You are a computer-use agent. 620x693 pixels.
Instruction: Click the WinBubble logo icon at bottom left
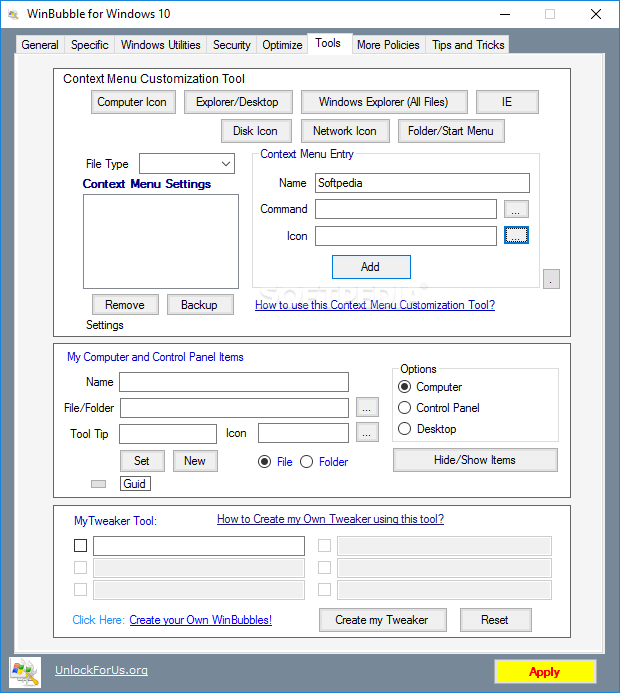[25, 672]
